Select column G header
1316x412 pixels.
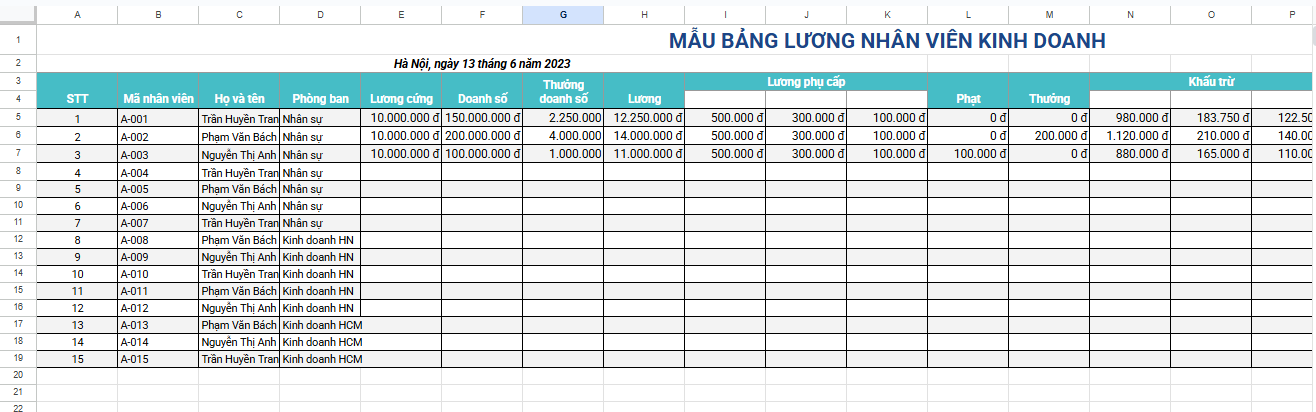563,16
